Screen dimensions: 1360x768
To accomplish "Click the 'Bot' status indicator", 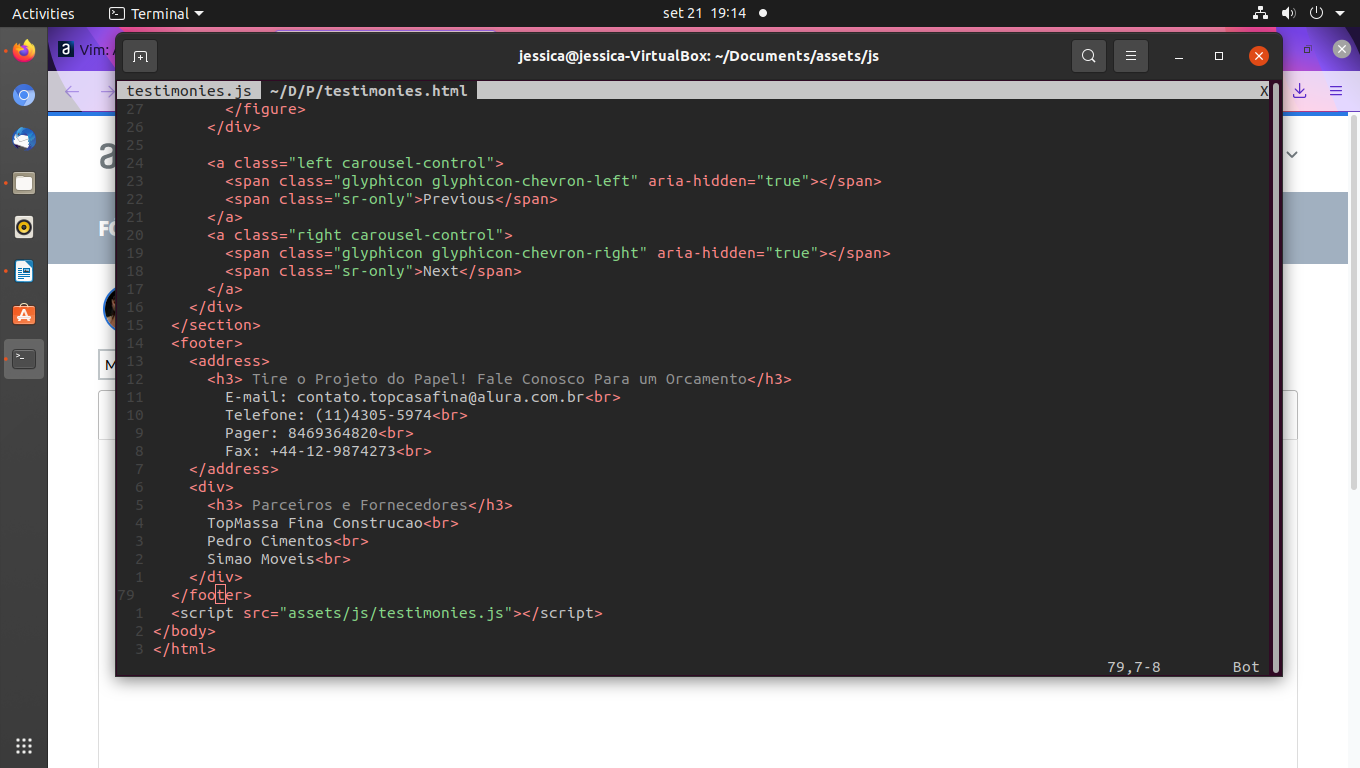I will click(1246, 667).
